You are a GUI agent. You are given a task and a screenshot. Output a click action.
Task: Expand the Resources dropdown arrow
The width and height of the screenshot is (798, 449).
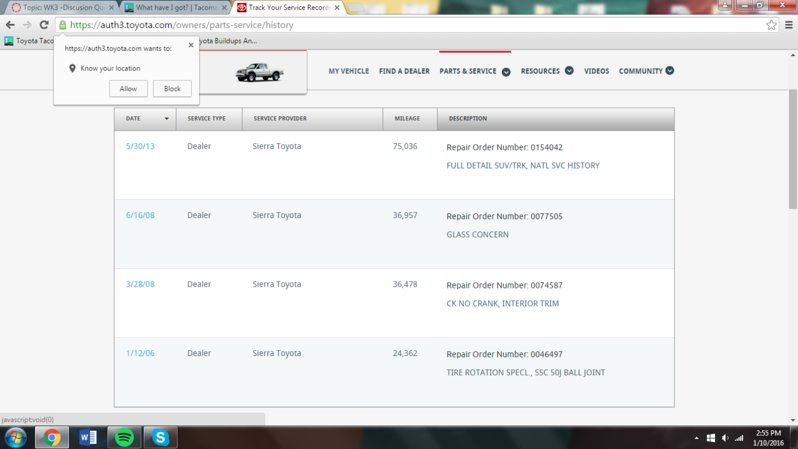(x=569, y=71)
